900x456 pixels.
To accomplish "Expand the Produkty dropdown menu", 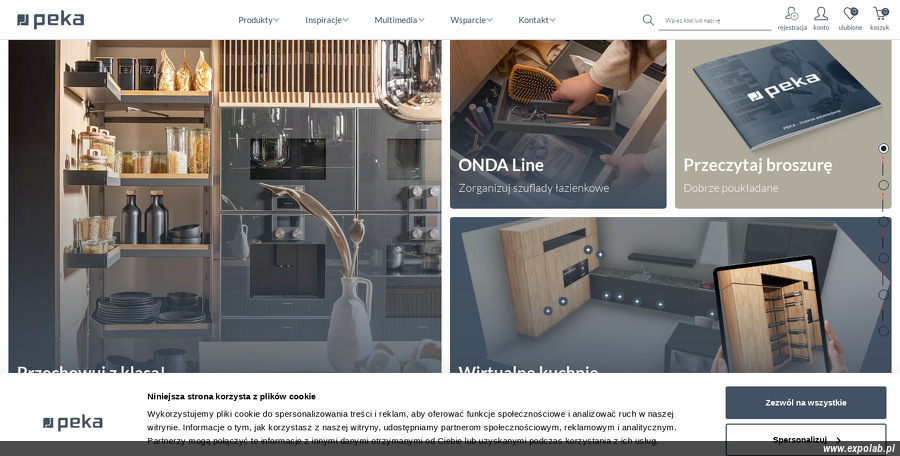I will (x=259, y=20).
